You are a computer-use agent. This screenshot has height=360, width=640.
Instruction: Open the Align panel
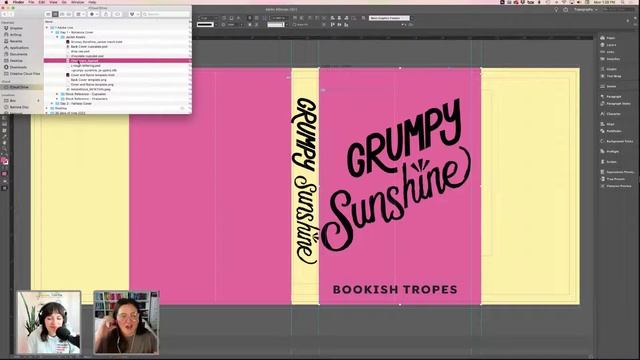point(607,124)
